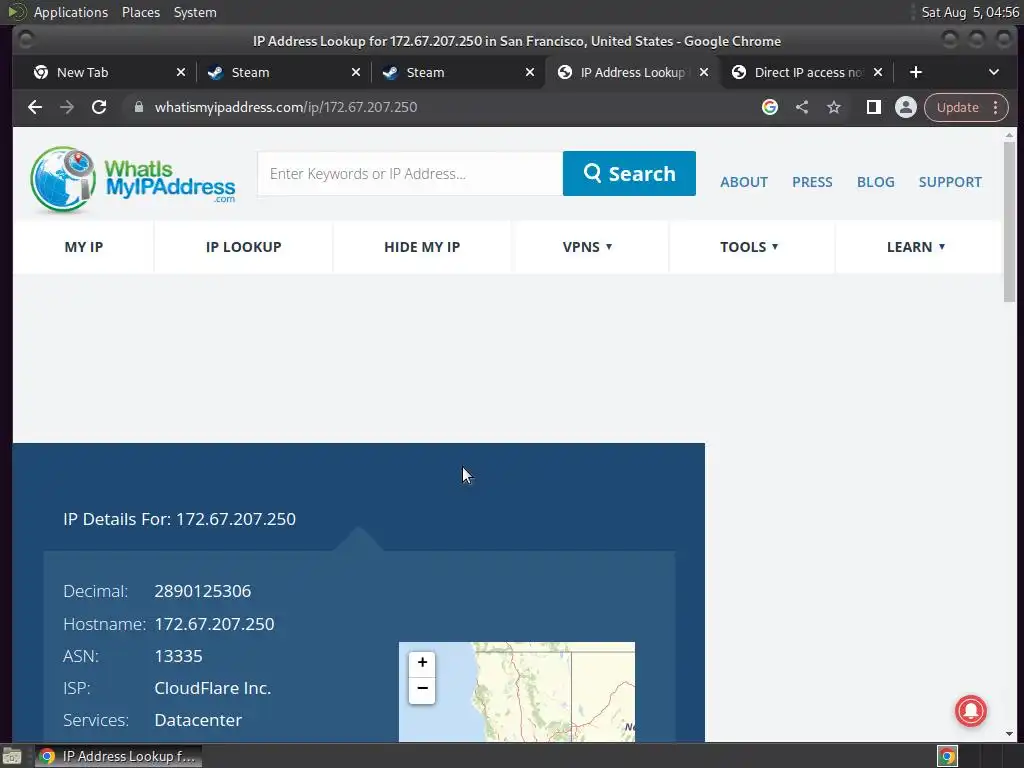Select the ASN value 13335

178,656
